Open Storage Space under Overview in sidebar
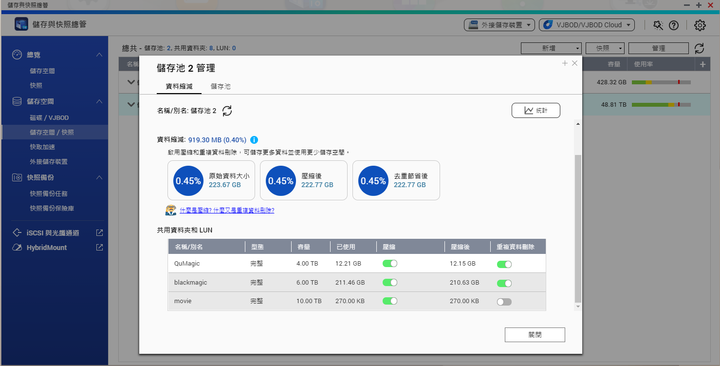Screen dimensions: 720x366 click(42, 71)
